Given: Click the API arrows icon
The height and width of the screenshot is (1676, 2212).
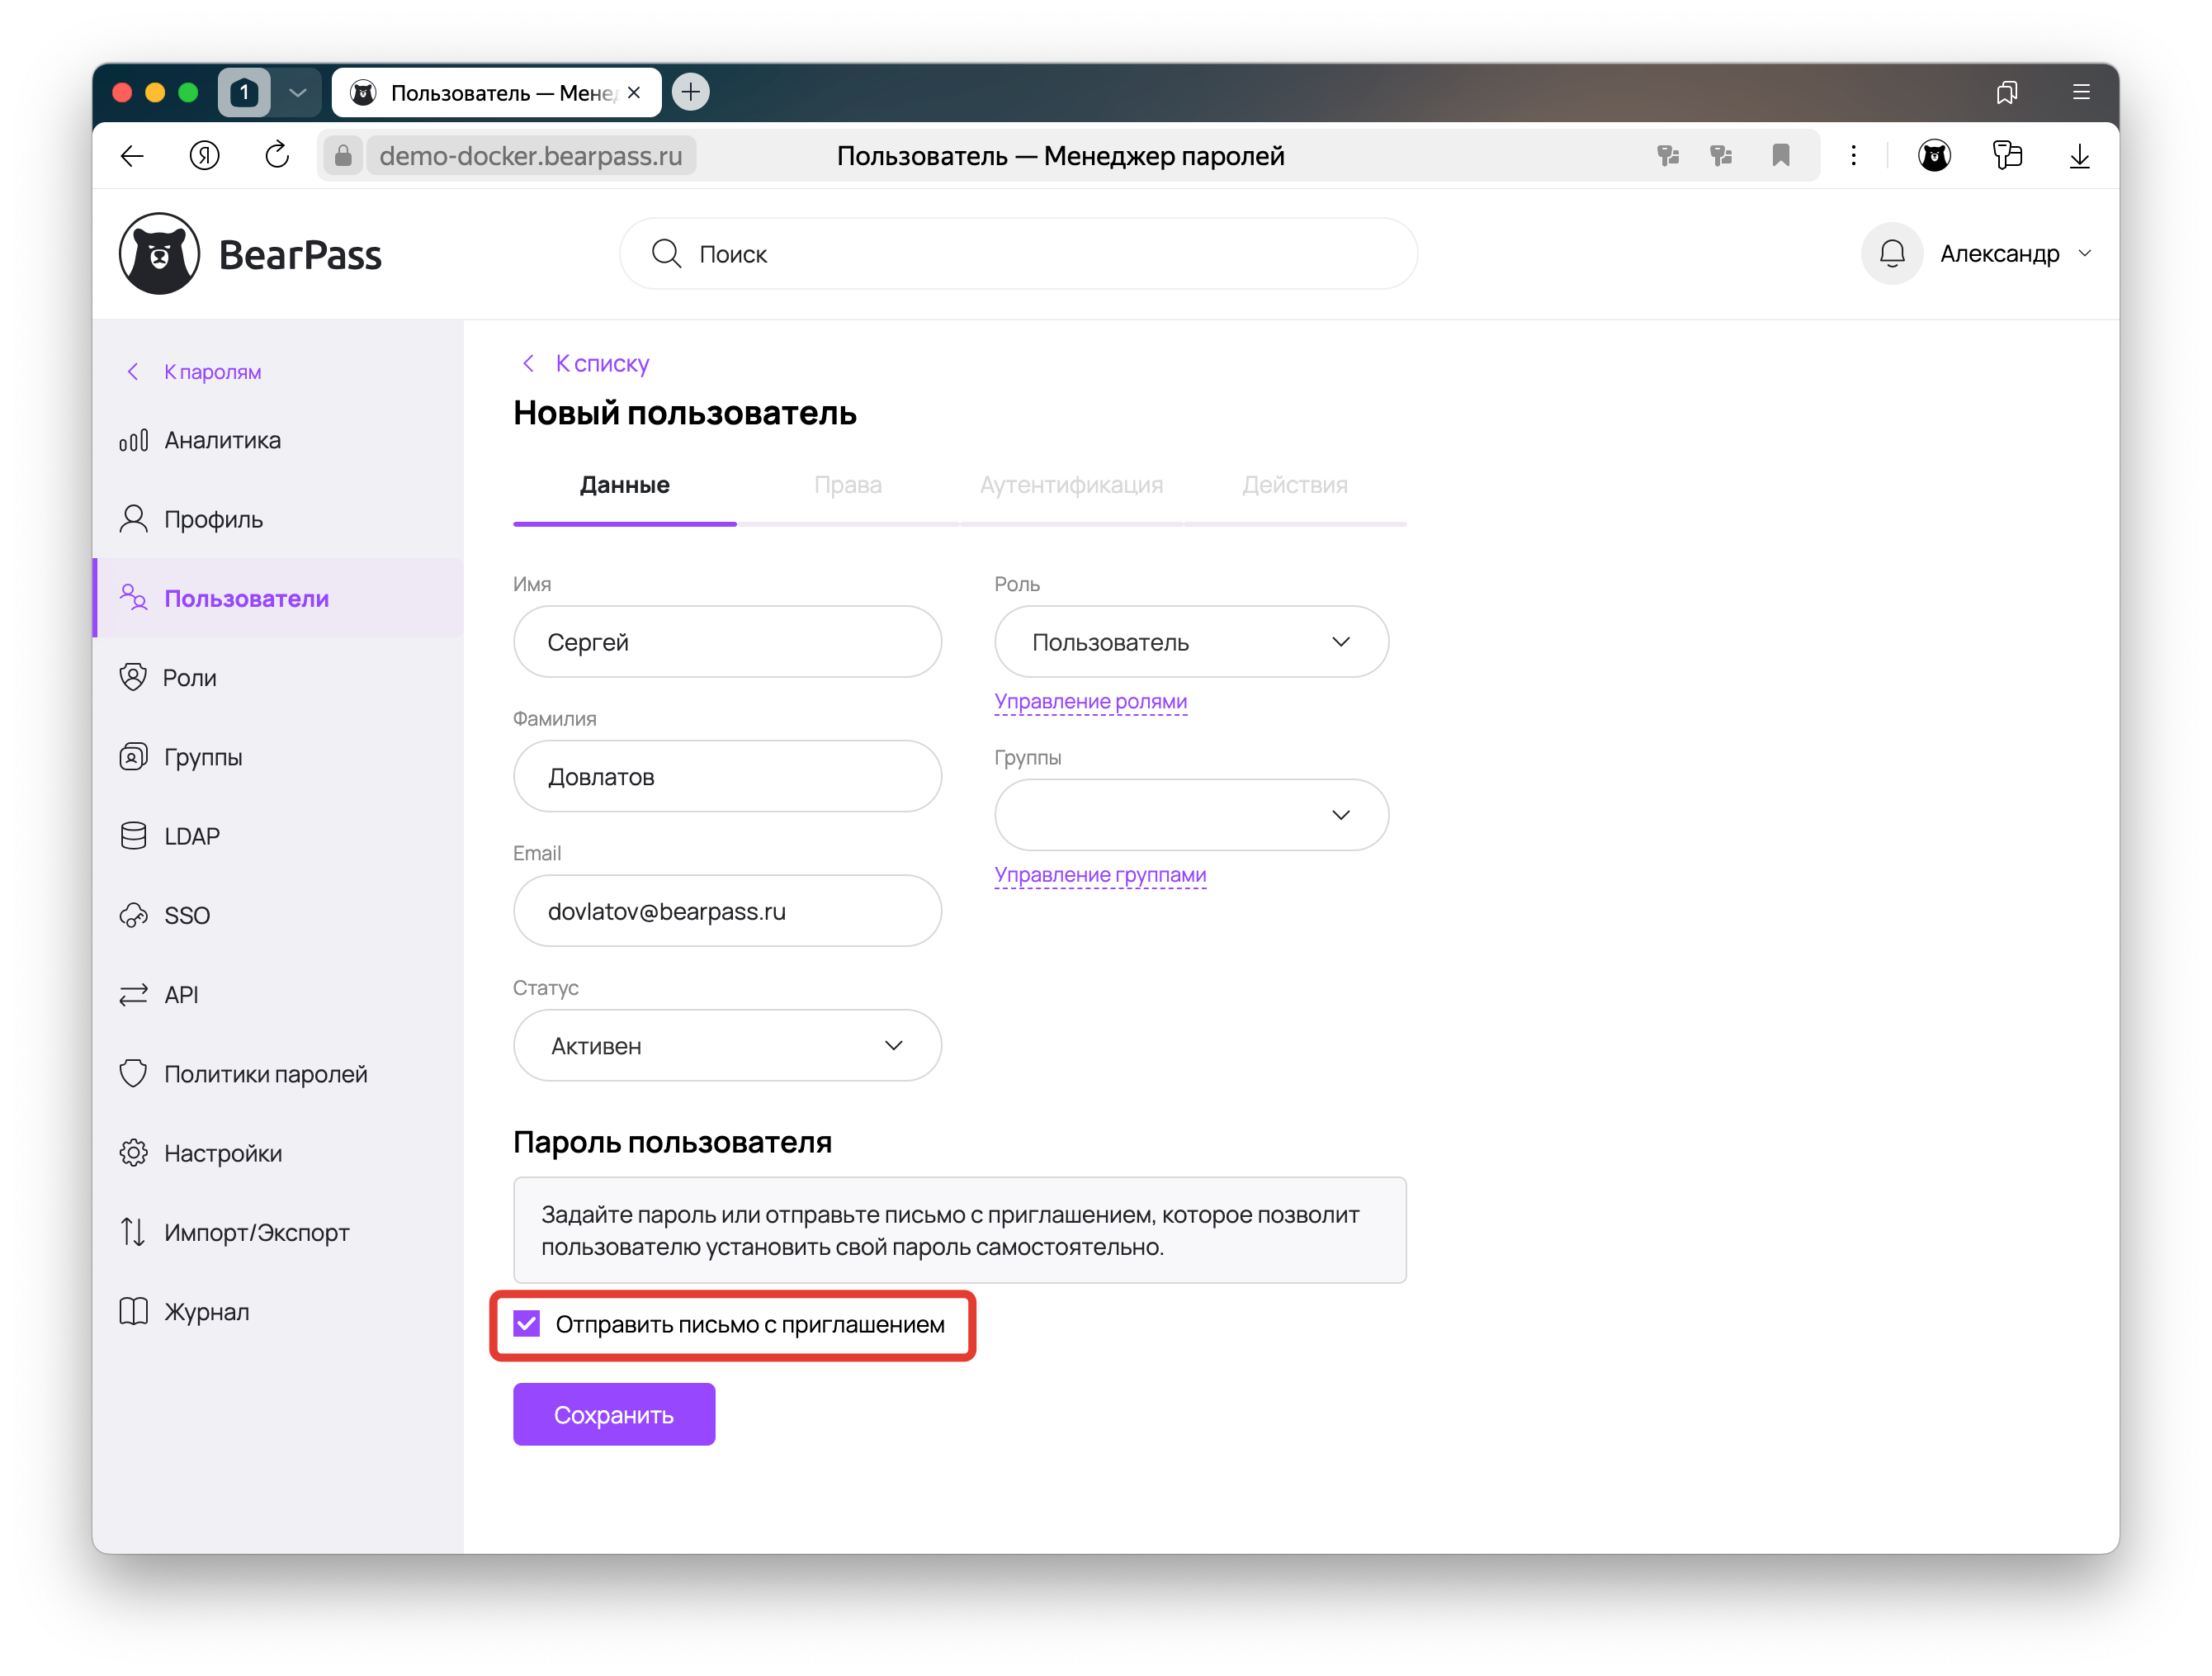Looking at the screenshot, I should [133, 995].
